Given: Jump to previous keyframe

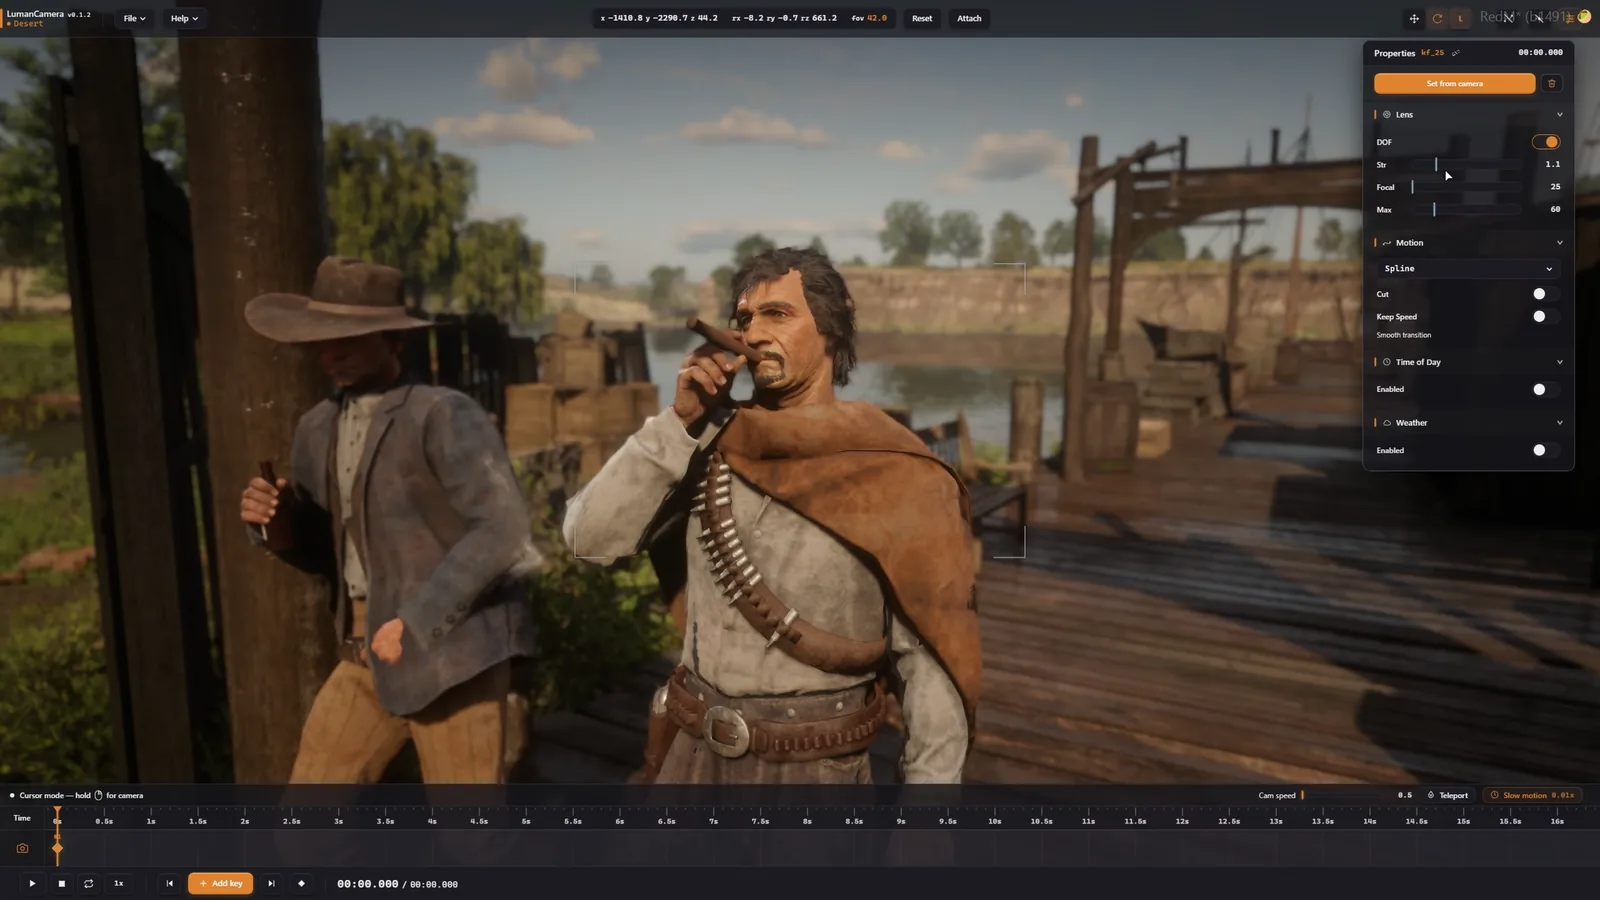Looking at the screenshot, I should point(169,884).
